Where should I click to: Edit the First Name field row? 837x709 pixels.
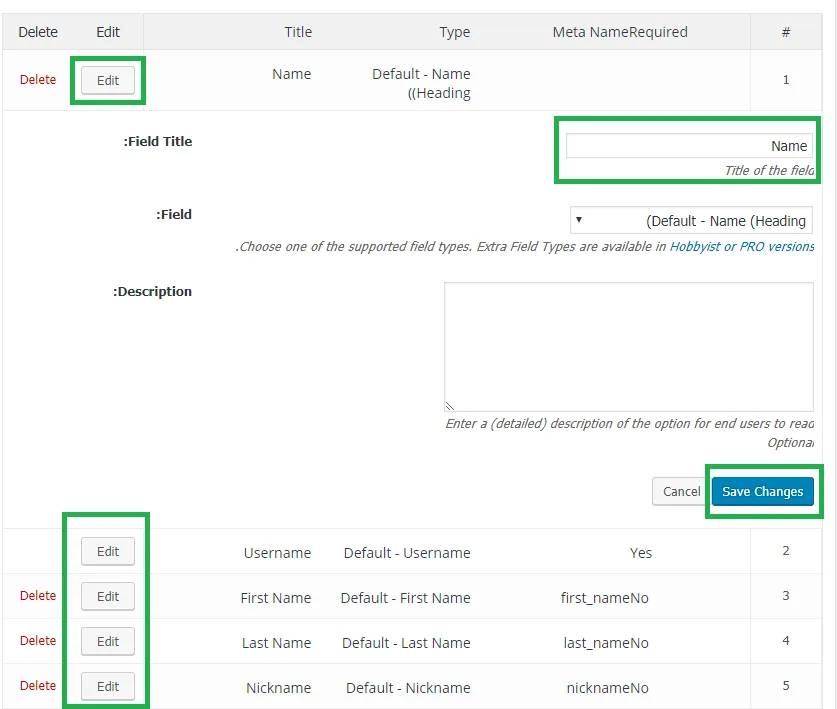[108, 596]
